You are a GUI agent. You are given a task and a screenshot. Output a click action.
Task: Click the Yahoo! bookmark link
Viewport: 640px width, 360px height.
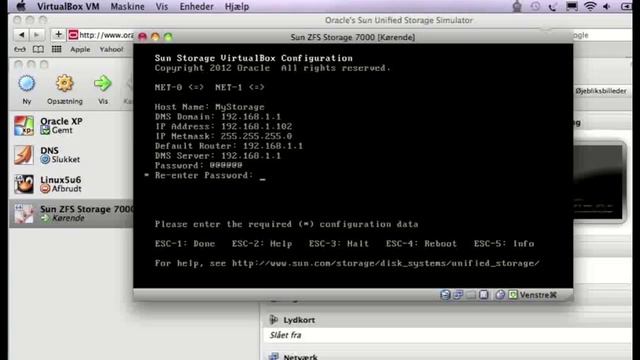click(x=111, y=49)
